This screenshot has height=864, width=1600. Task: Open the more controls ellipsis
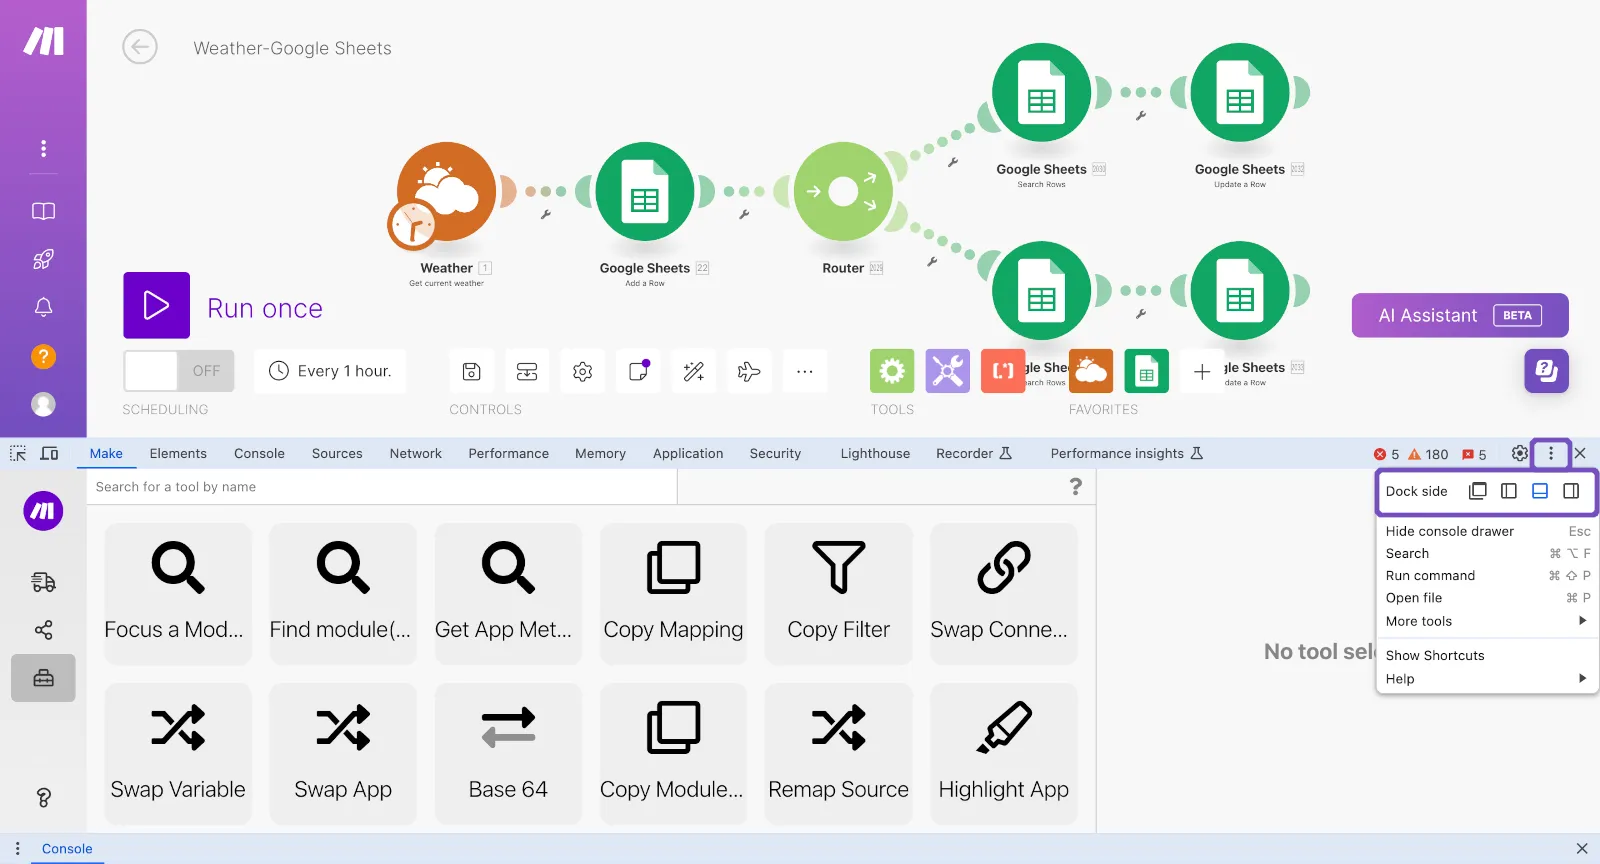tap(805, 372)
